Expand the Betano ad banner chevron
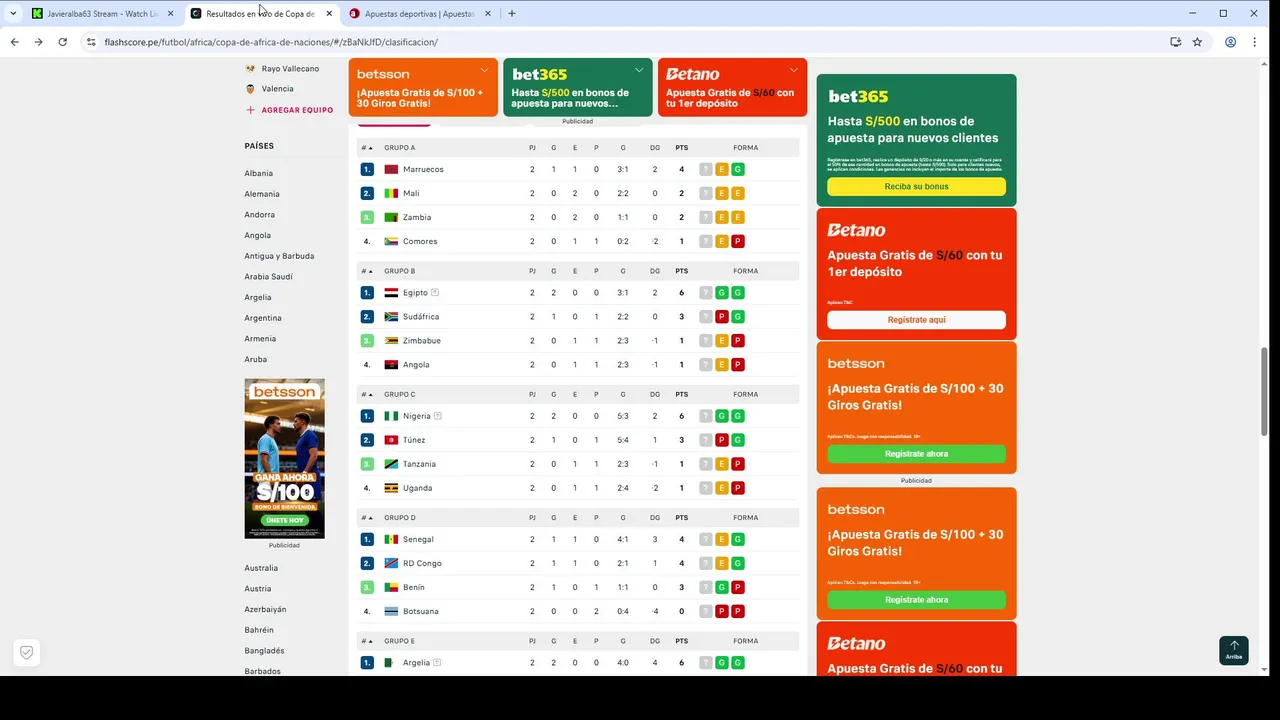The image size is (1280, 720). tap(793, 70)
